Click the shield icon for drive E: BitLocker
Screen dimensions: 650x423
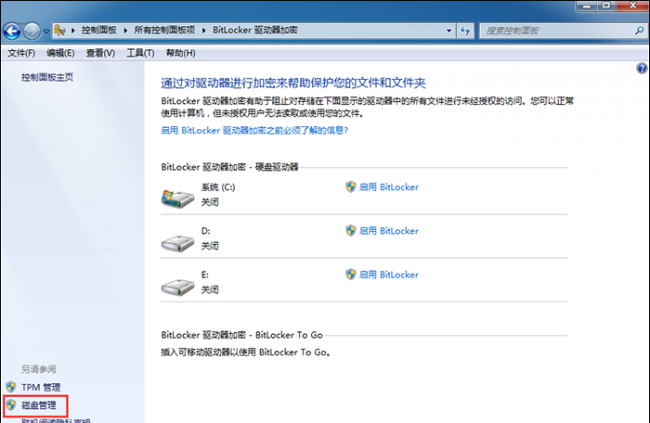[351, 274]
